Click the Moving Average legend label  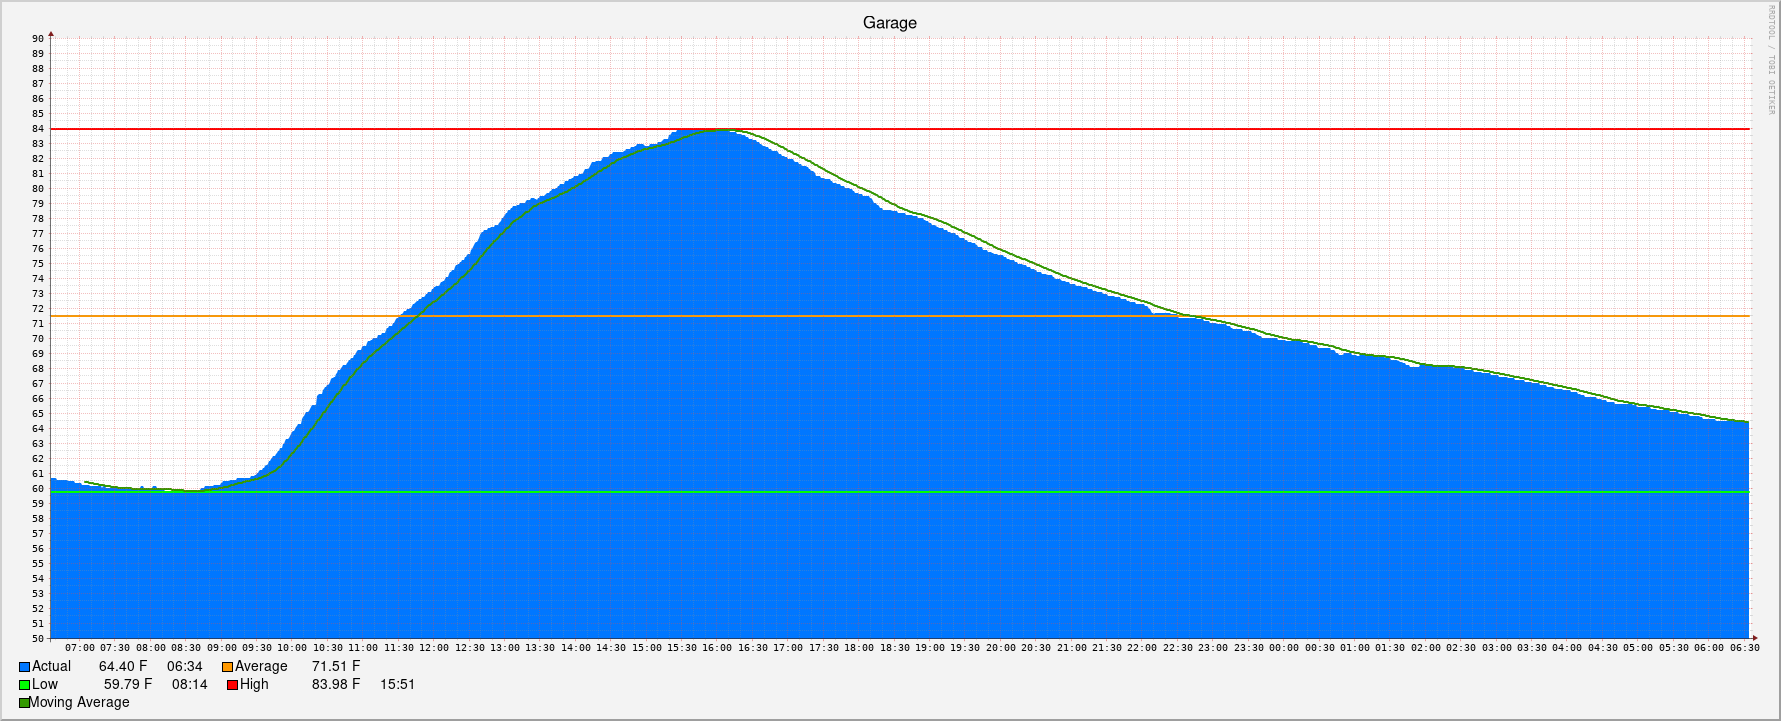coord(79,703)
